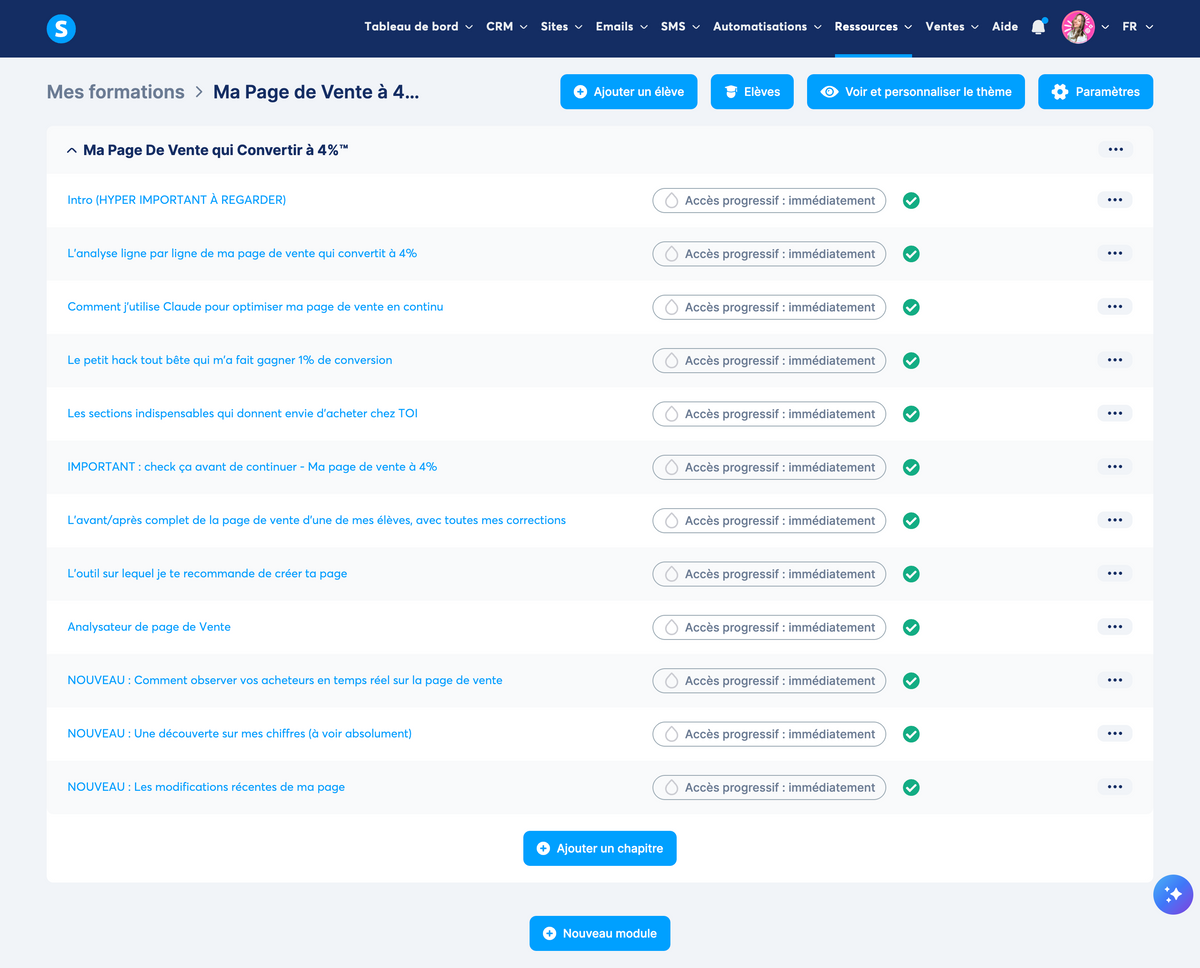Open three-dots menu for L'outil recommandé row

[1115, 574]
